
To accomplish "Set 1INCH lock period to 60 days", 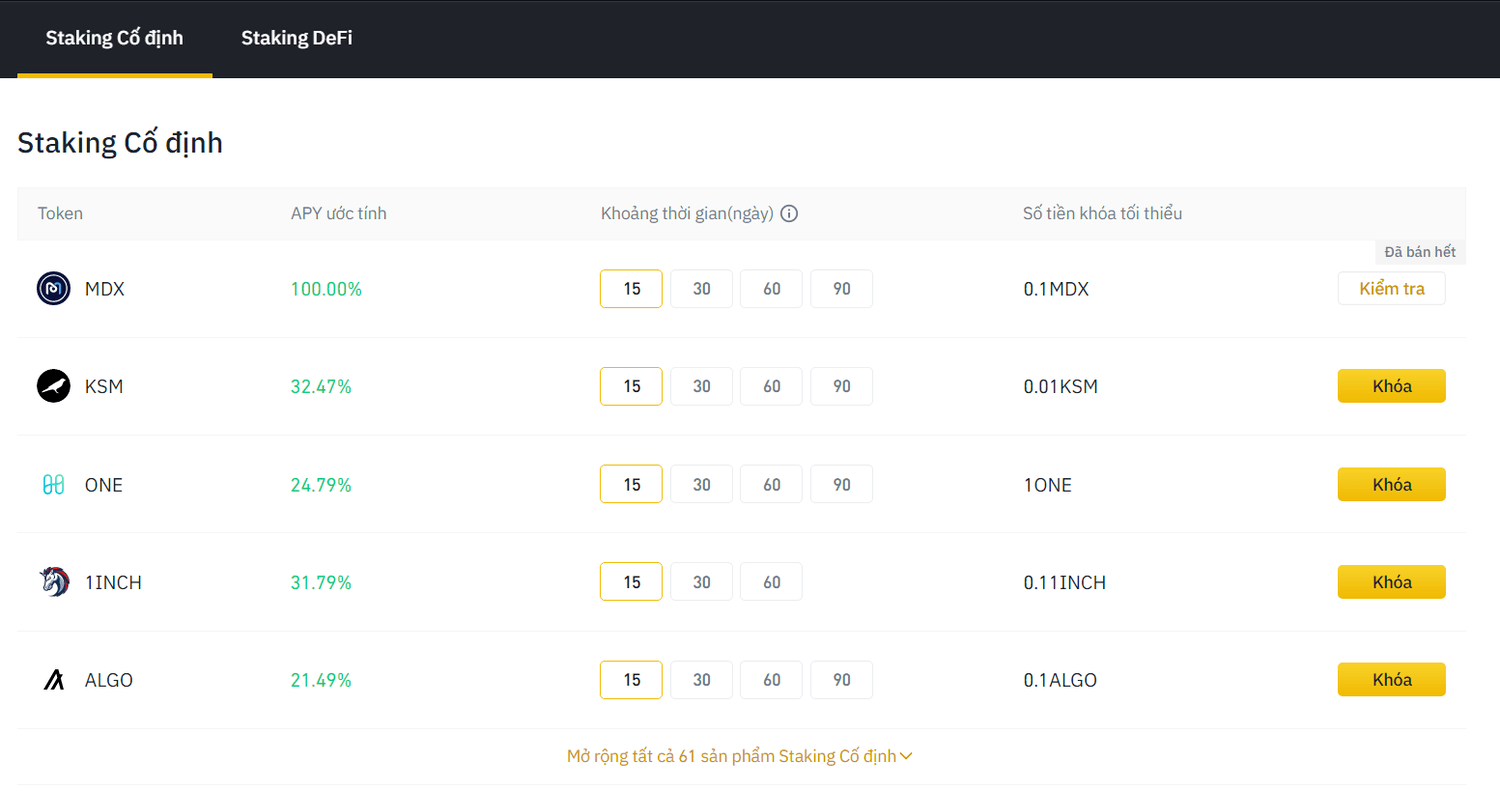I will [x=771, y=582].
